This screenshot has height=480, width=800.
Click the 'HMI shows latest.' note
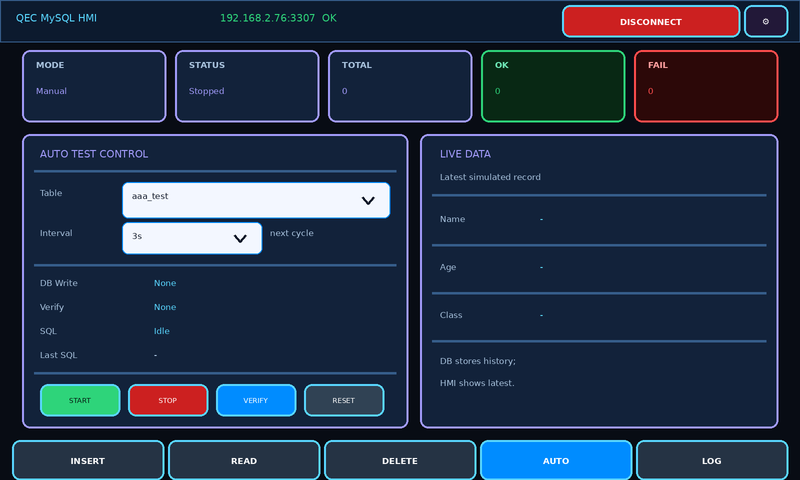477,383
